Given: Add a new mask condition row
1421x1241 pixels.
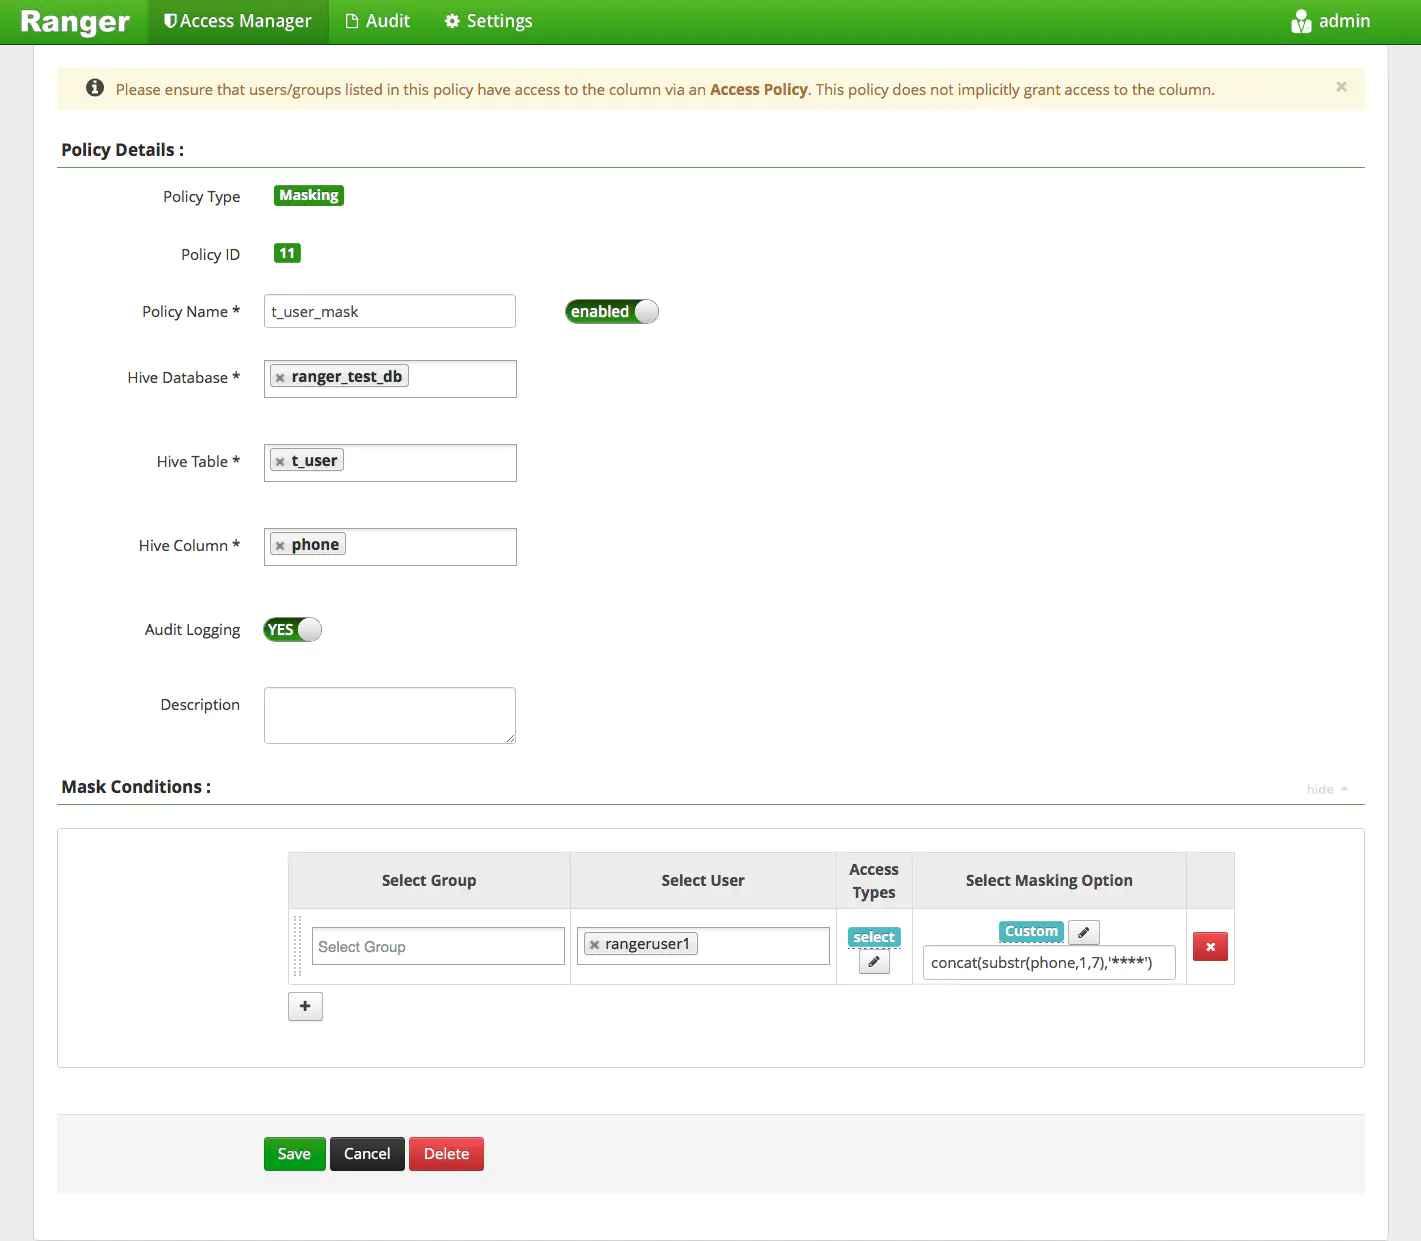Looking at the screenshot, I should [305, 1006].
